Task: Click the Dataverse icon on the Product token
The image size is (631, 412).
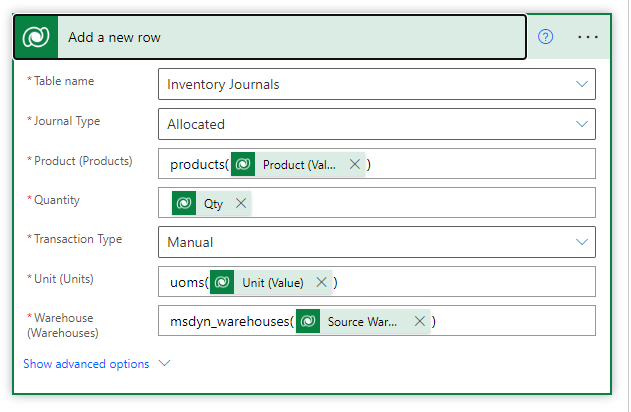Action: pyautogui.click(x=243, y=164)
